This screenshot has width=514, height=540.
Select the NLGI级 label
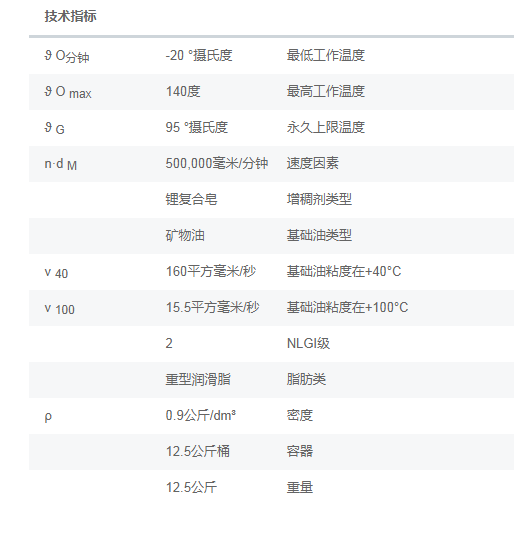[x=308, y=343]
